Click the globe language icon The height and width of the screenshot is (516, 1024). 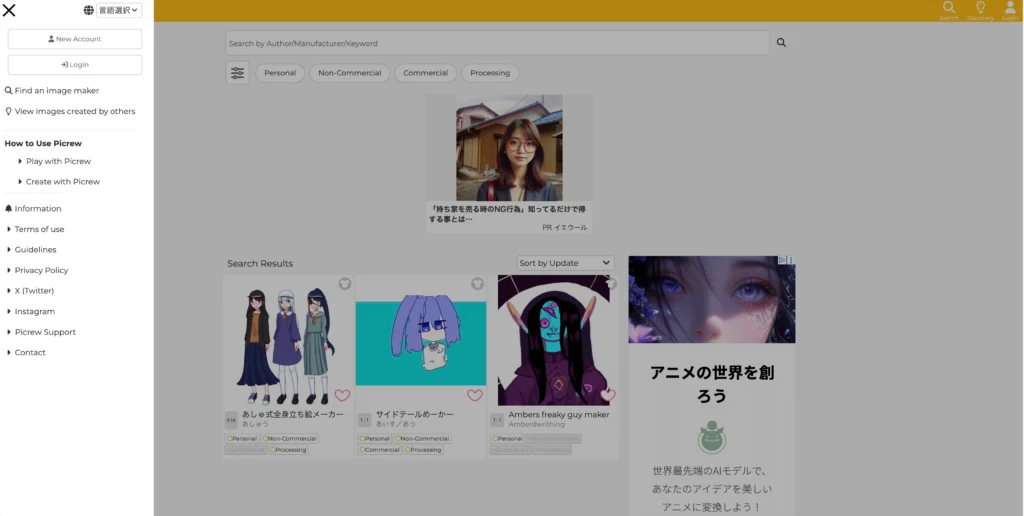[x=89, y=11]
